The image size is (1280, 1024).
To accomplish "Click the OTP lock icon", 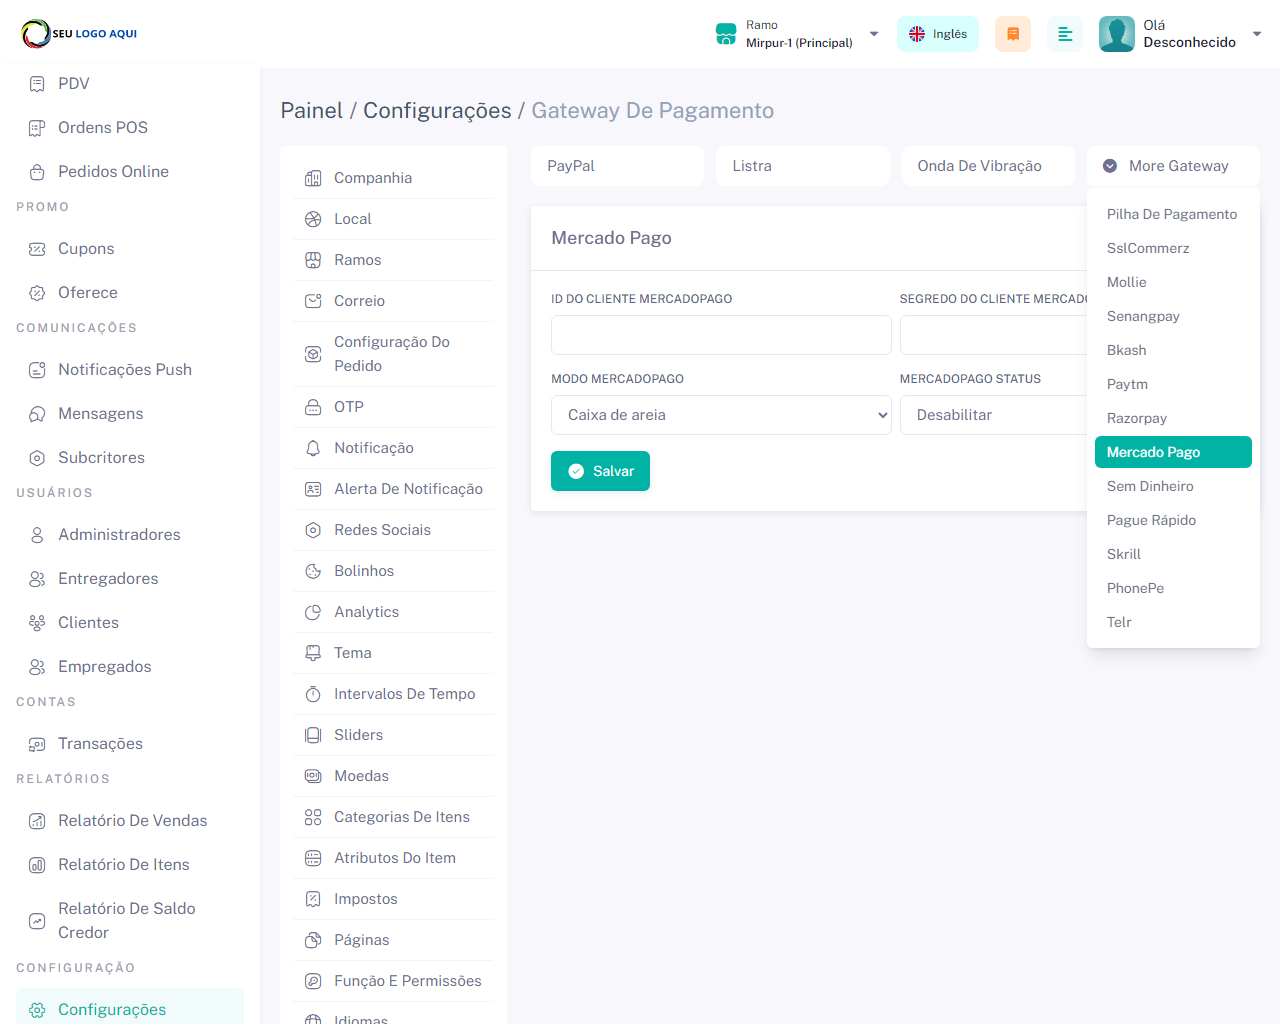I will [x=313, y=407].
